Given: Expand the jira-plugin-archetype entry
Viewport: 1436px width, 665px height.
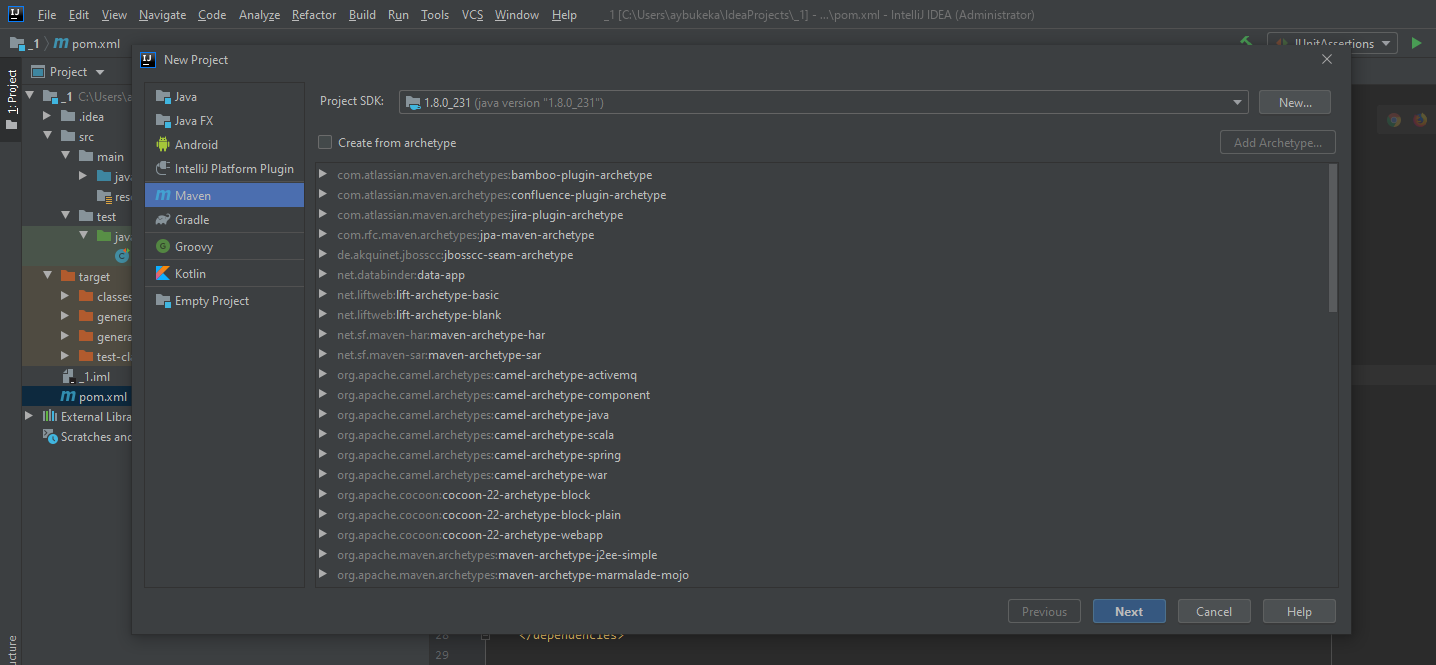Looking at the screenshot, I should click(323, 215).
